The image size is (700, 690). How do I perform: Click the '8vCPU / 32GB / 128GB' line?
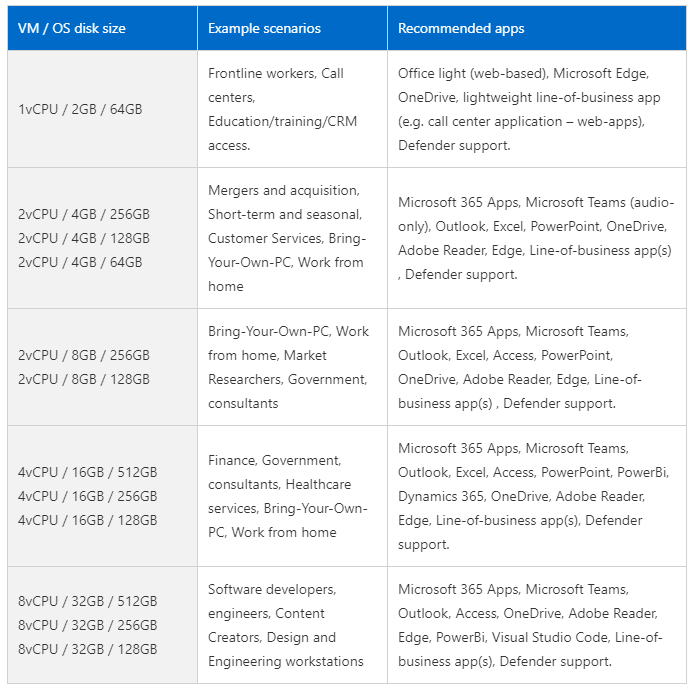(x=88, y=649)
